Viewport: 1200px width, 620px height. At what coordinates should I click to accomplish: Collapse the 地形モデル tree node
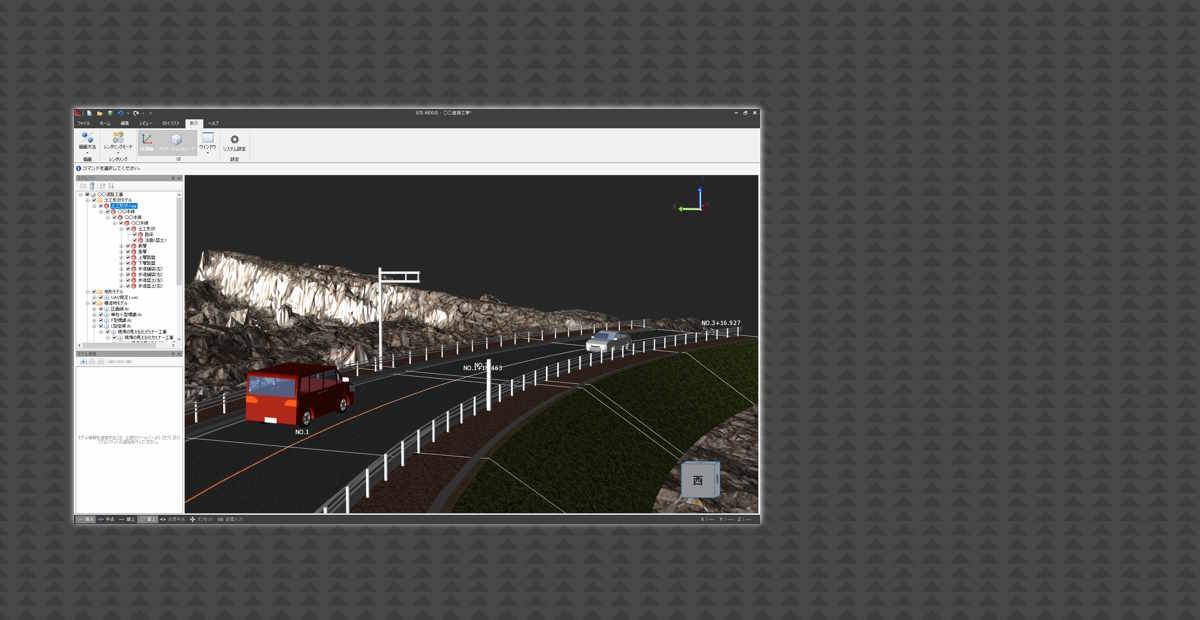[x=87, y=292]
